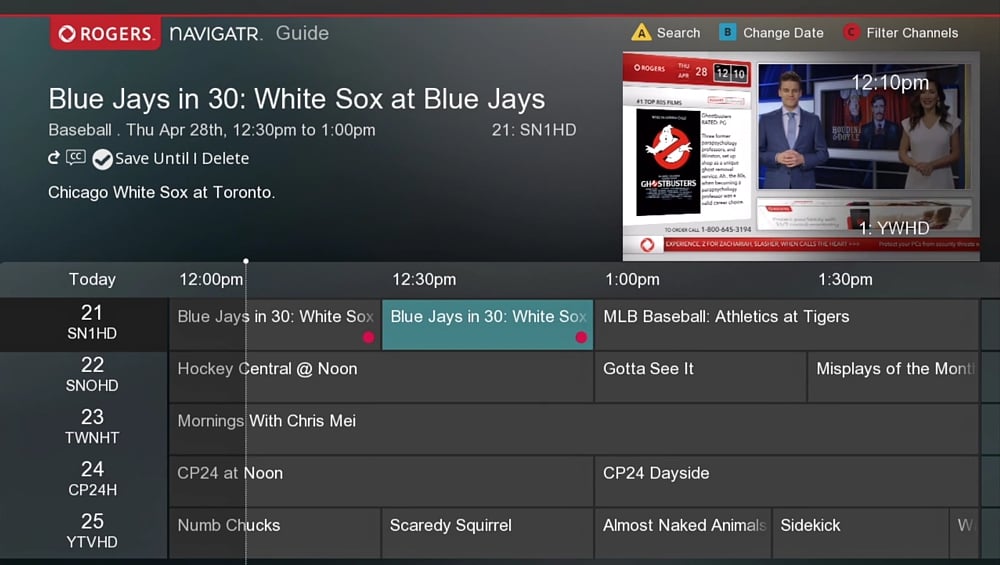
Task: Click the current-time marker dot
Action: click(x=246, y=261)
